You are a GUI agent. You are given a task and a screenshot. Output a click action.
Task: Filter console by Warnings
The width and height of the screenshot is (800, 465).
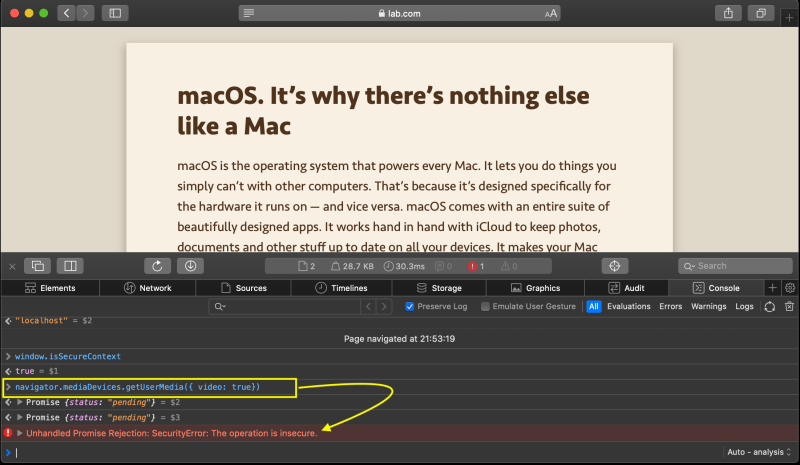(x=709, y=306)
